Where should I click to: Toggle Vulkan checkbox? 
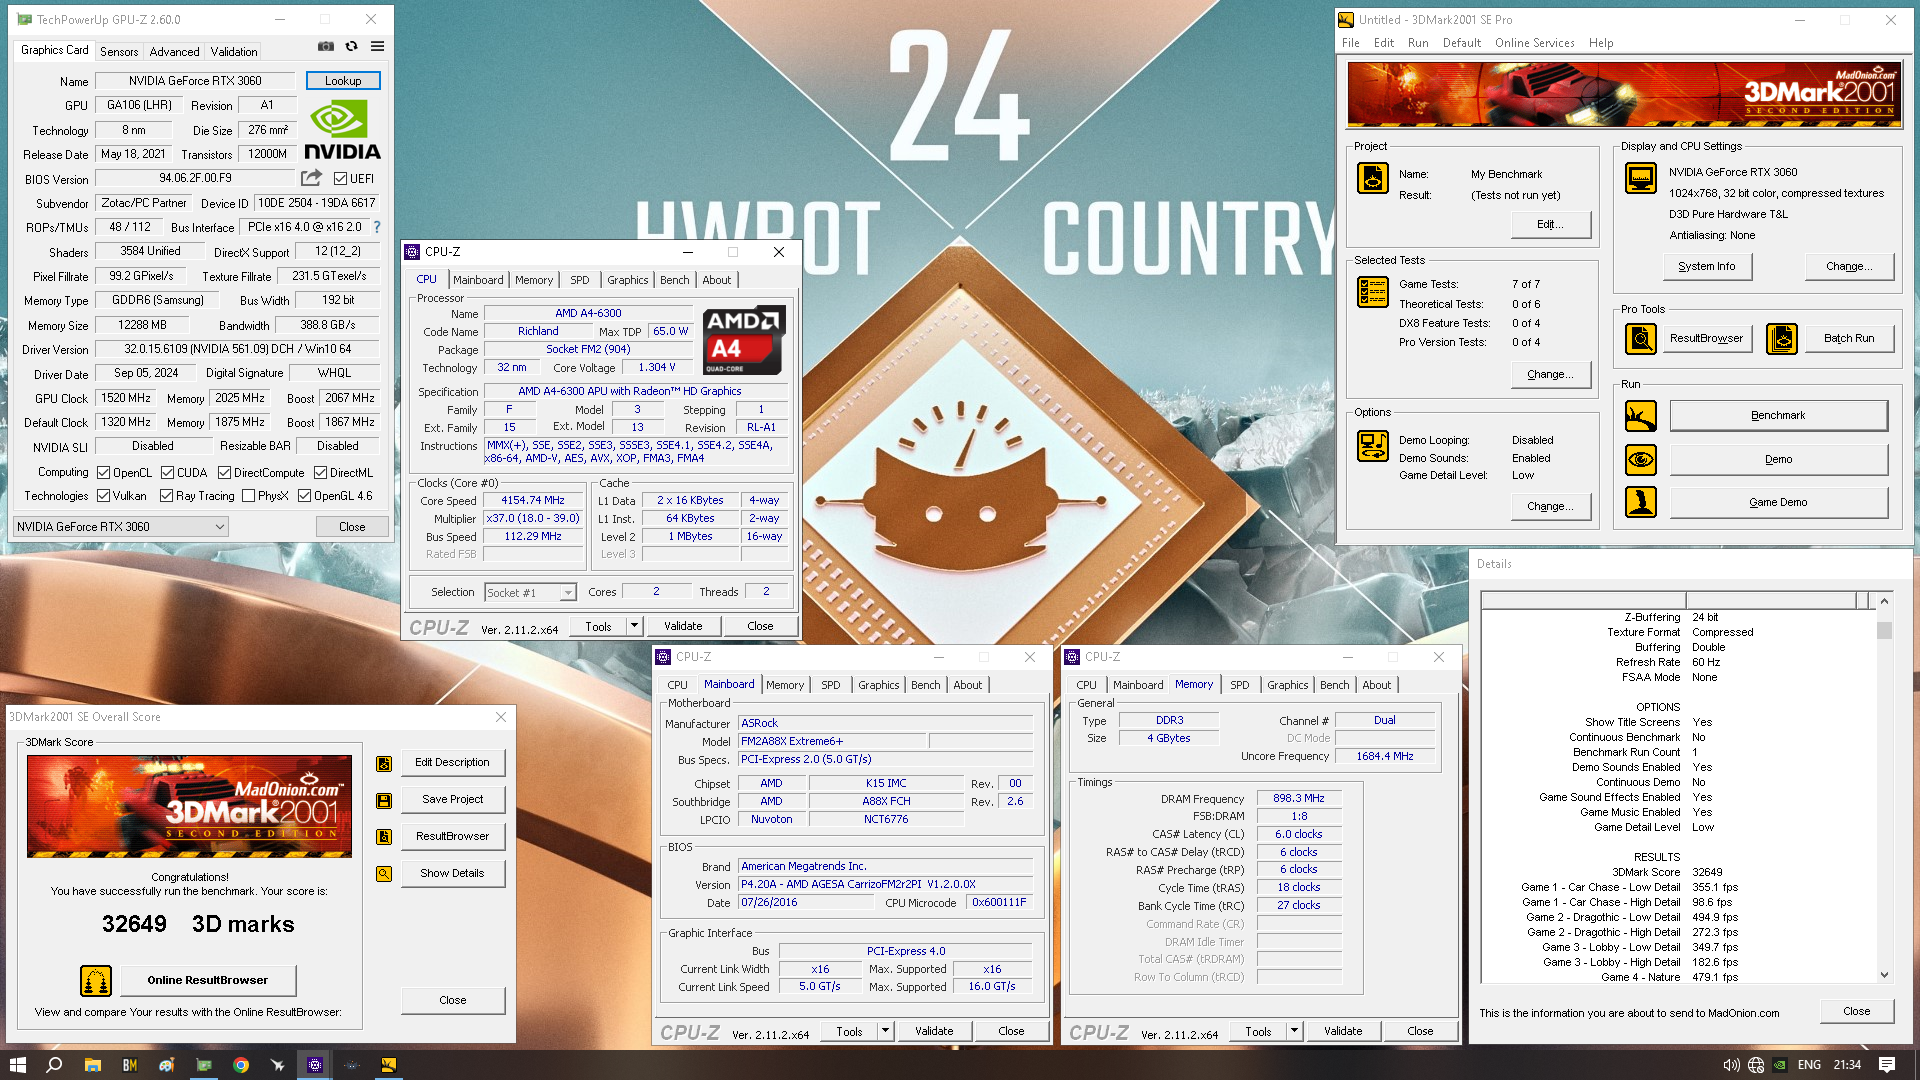pyautogui.click(x=103, y=496)
